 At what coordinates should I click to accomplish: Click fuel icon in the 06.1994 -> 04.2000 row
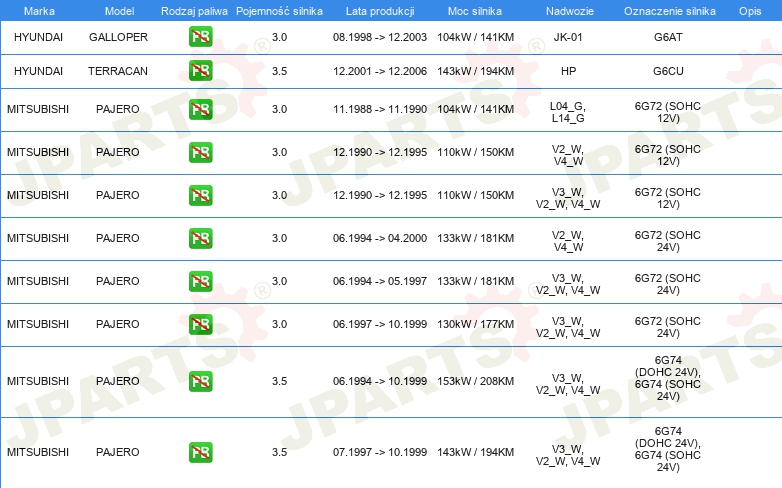(200, 238)
